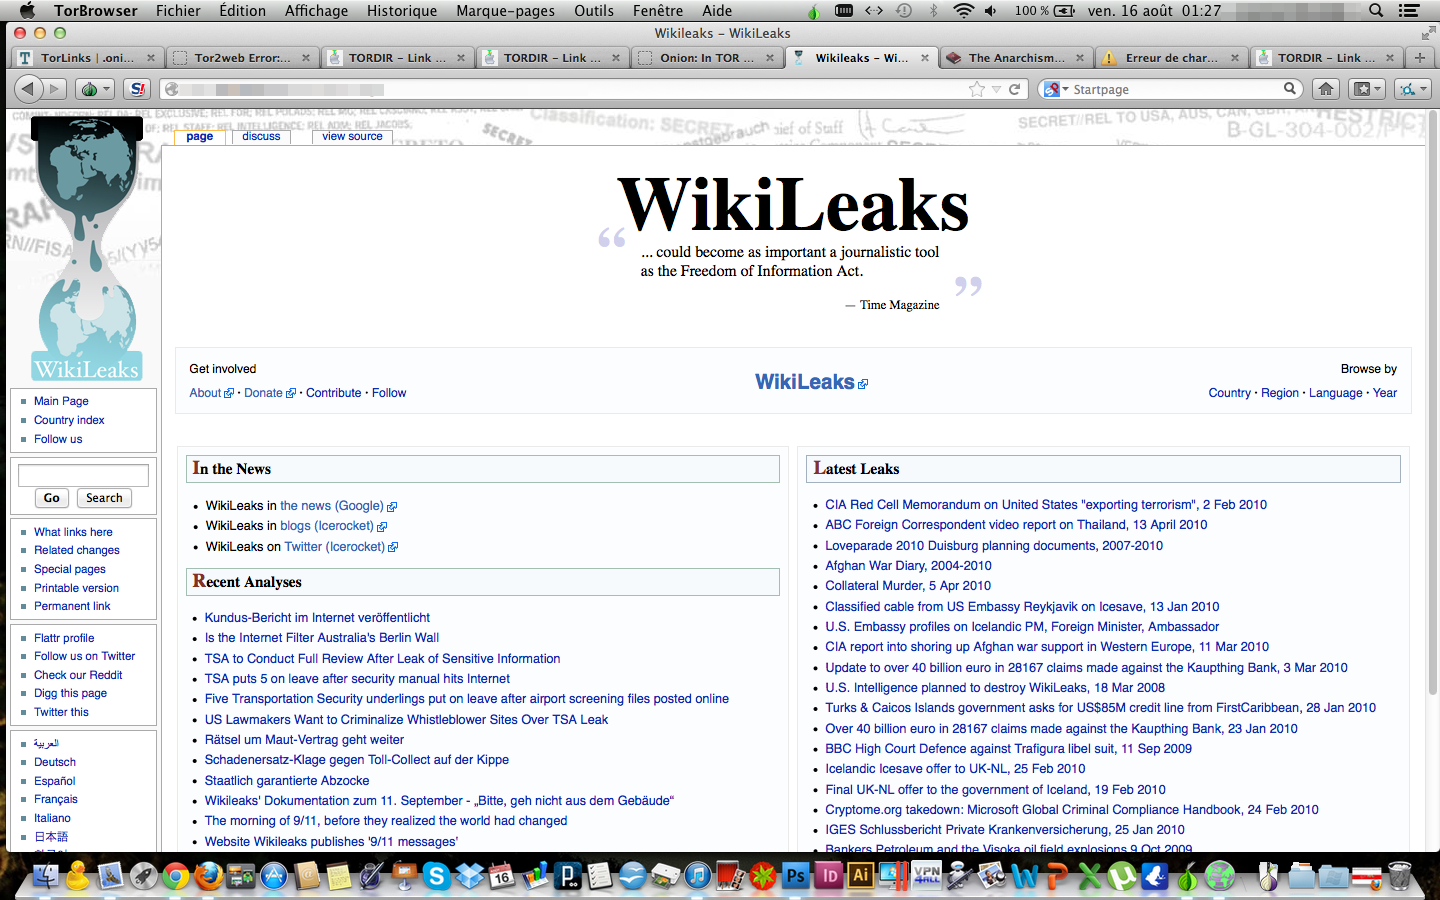Open the search engine selector dropdown
Image resolution: width=1440 pixels, height=900 pixels.
(x=1056, y=89)
